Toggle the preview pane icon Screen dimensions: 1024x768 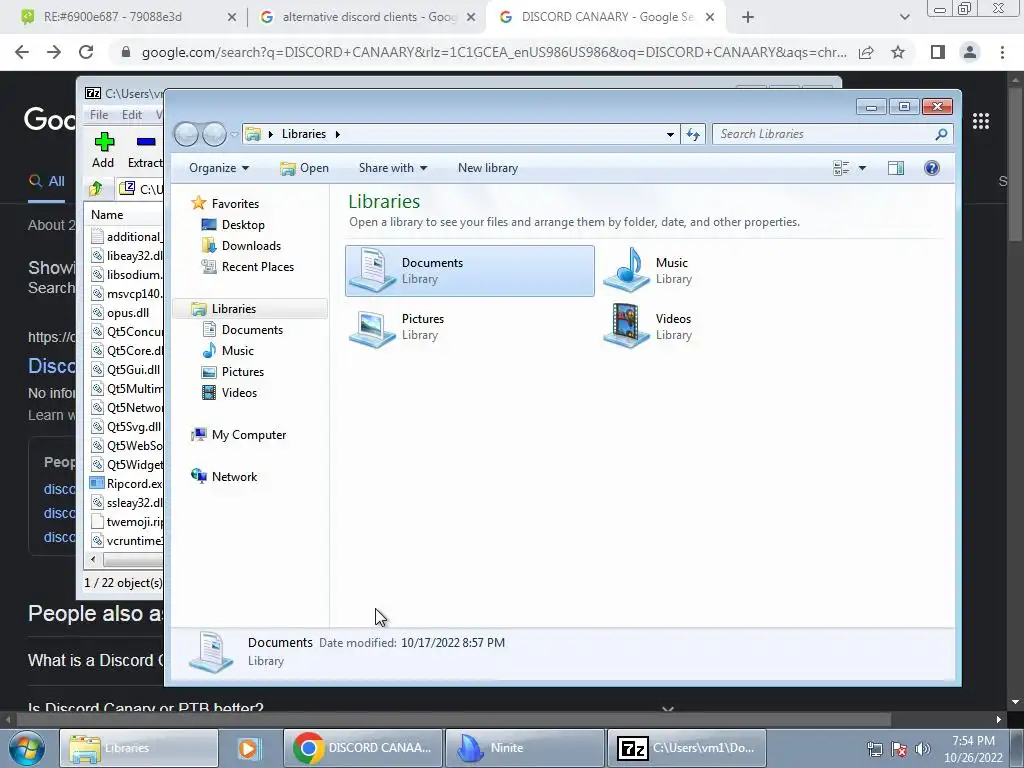(x=896, y=168)
